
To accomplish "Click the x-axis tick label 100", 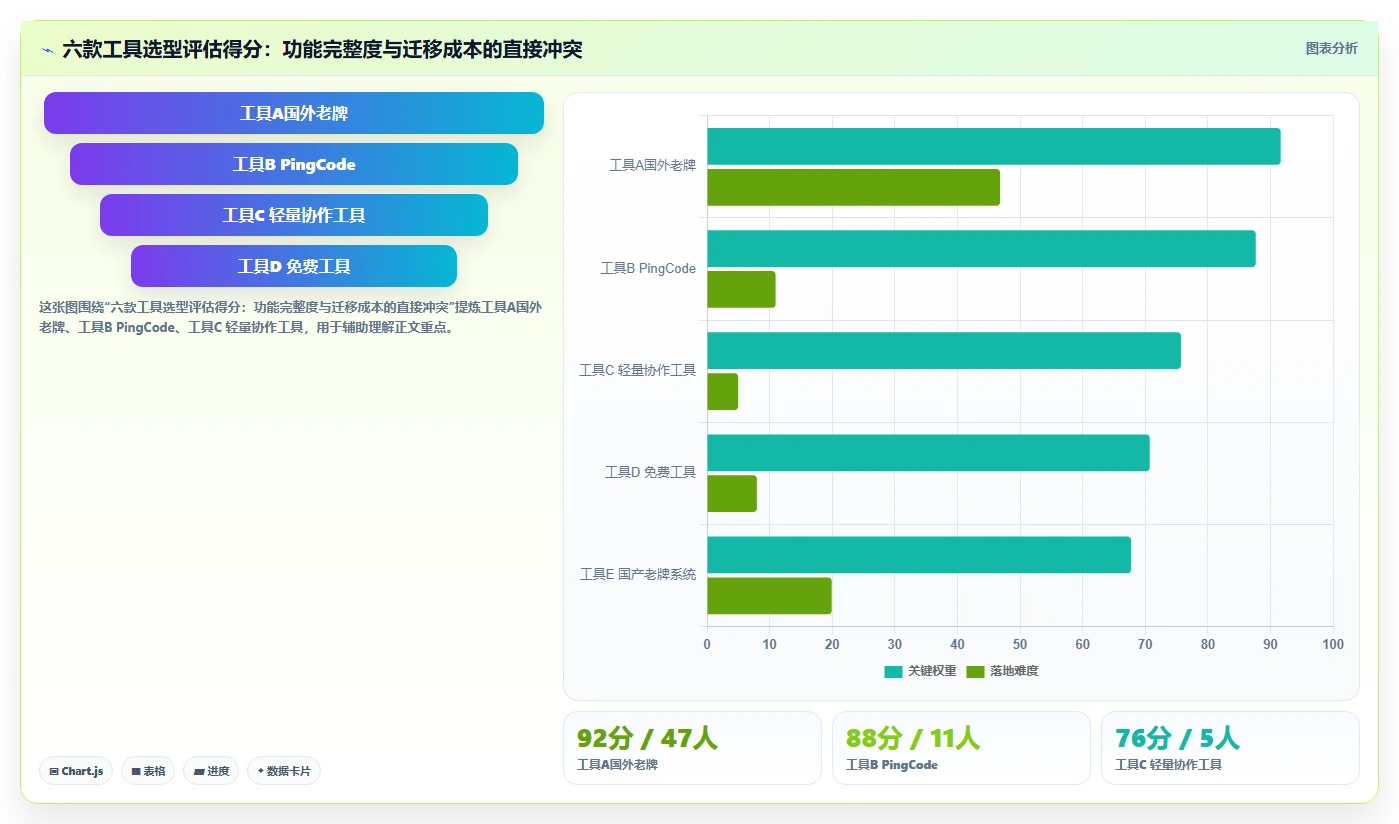I will coord(1333,645).
